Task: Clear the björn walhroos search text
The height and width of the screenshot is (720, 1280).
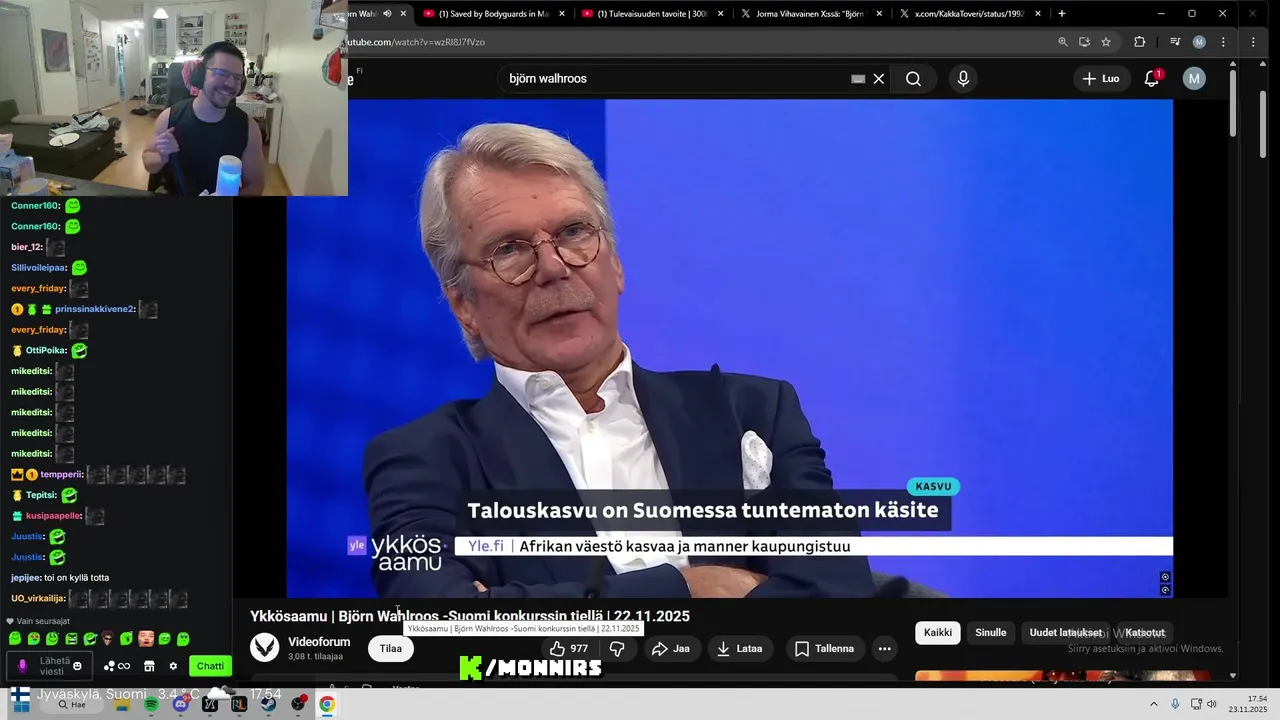Action: pyautogui.click(x=879, y=79)
